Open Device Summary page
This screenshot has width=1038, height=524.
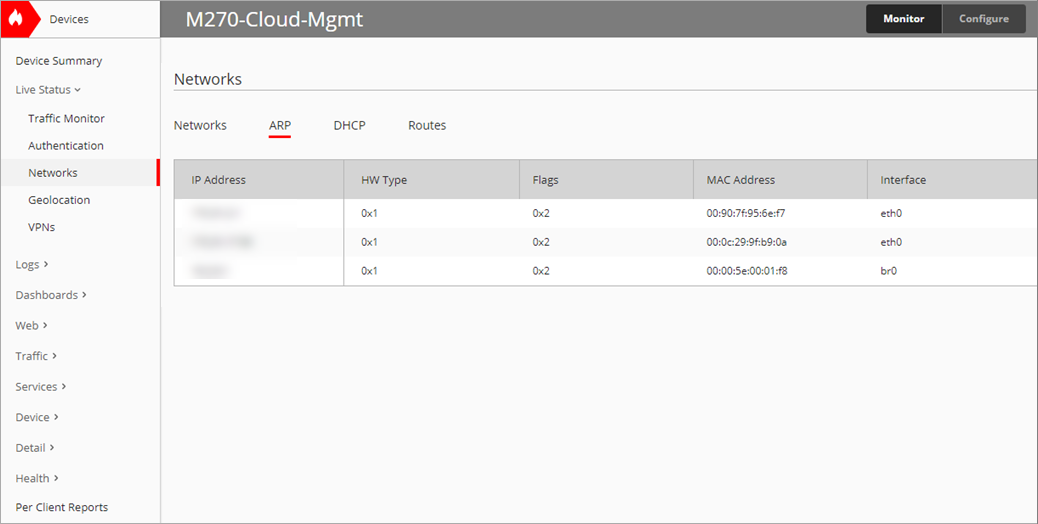click(x=59, y=61)
